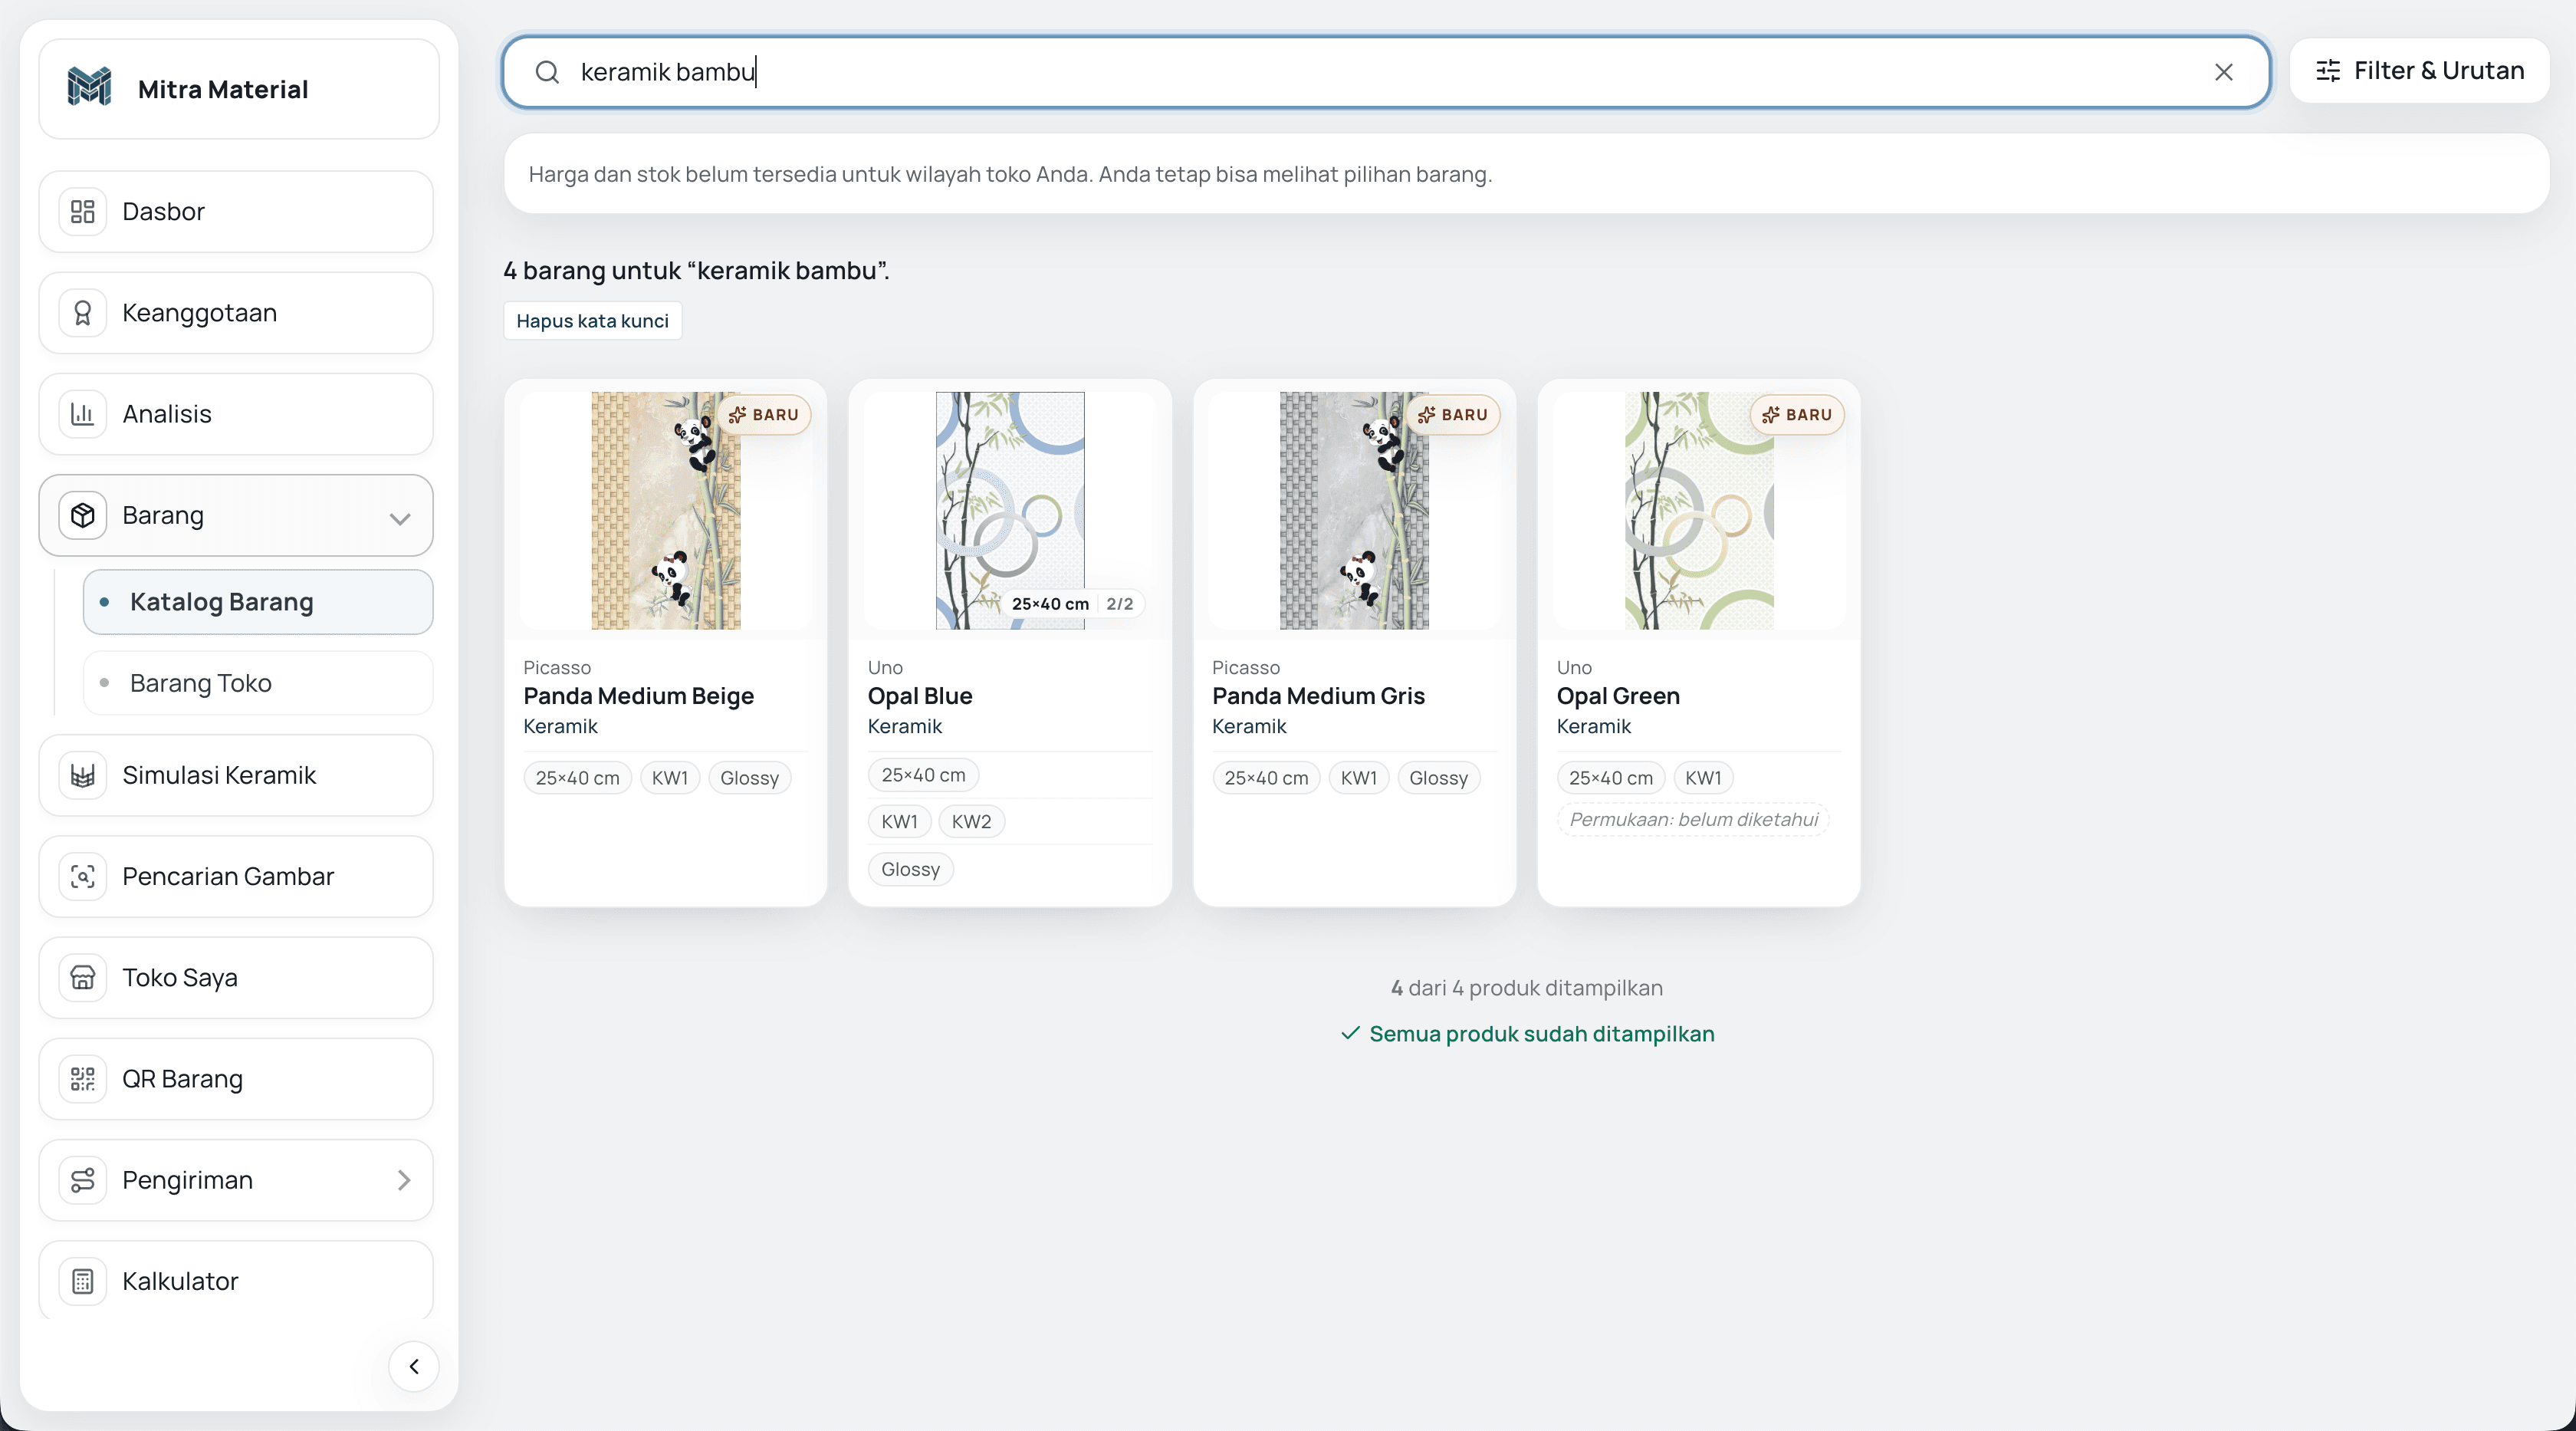2576x1431 pixels.
Task: Click Panda Medium Beige product title
Action: (638, 696)
